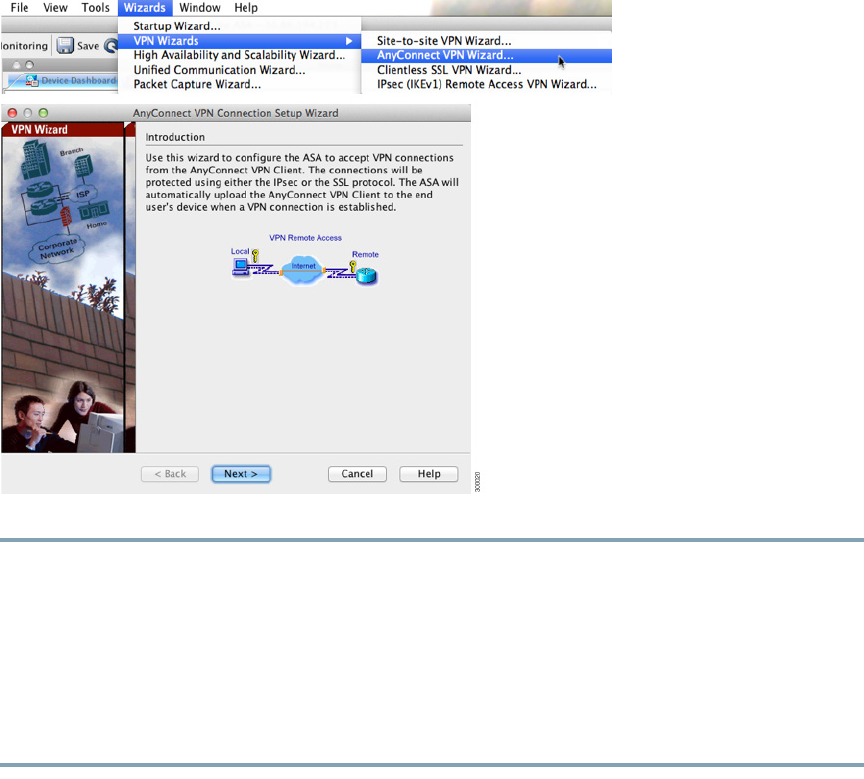Screen dimensions: 864x779
Task: Click the Introduction heading text
Action: point(175,137)
